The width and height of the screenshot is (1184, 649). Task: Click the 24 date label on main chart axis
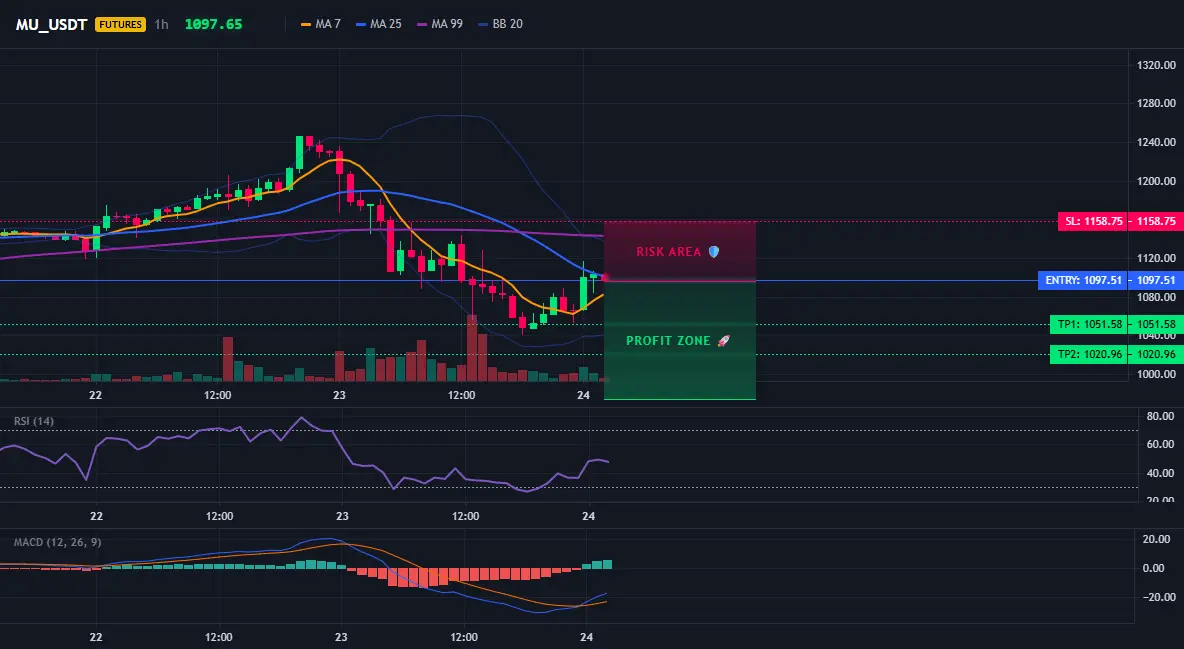point(583,395)
